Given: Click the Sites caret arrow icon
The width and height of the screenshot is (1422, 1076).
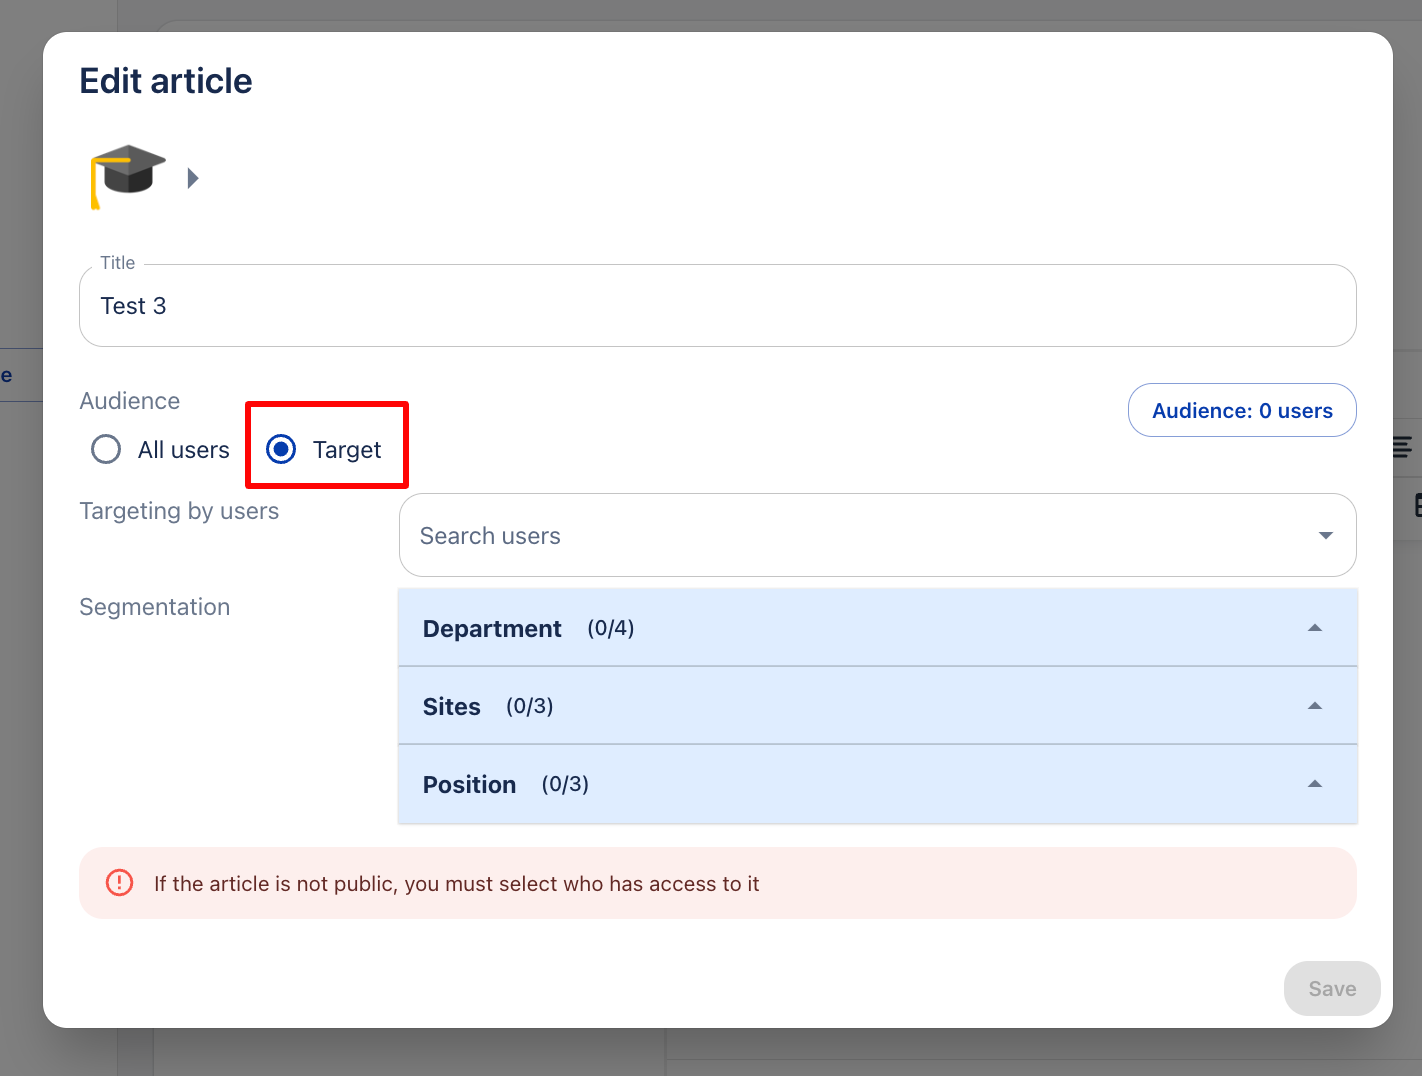Looking at the screenshot, I should [x=1315, y=706].
